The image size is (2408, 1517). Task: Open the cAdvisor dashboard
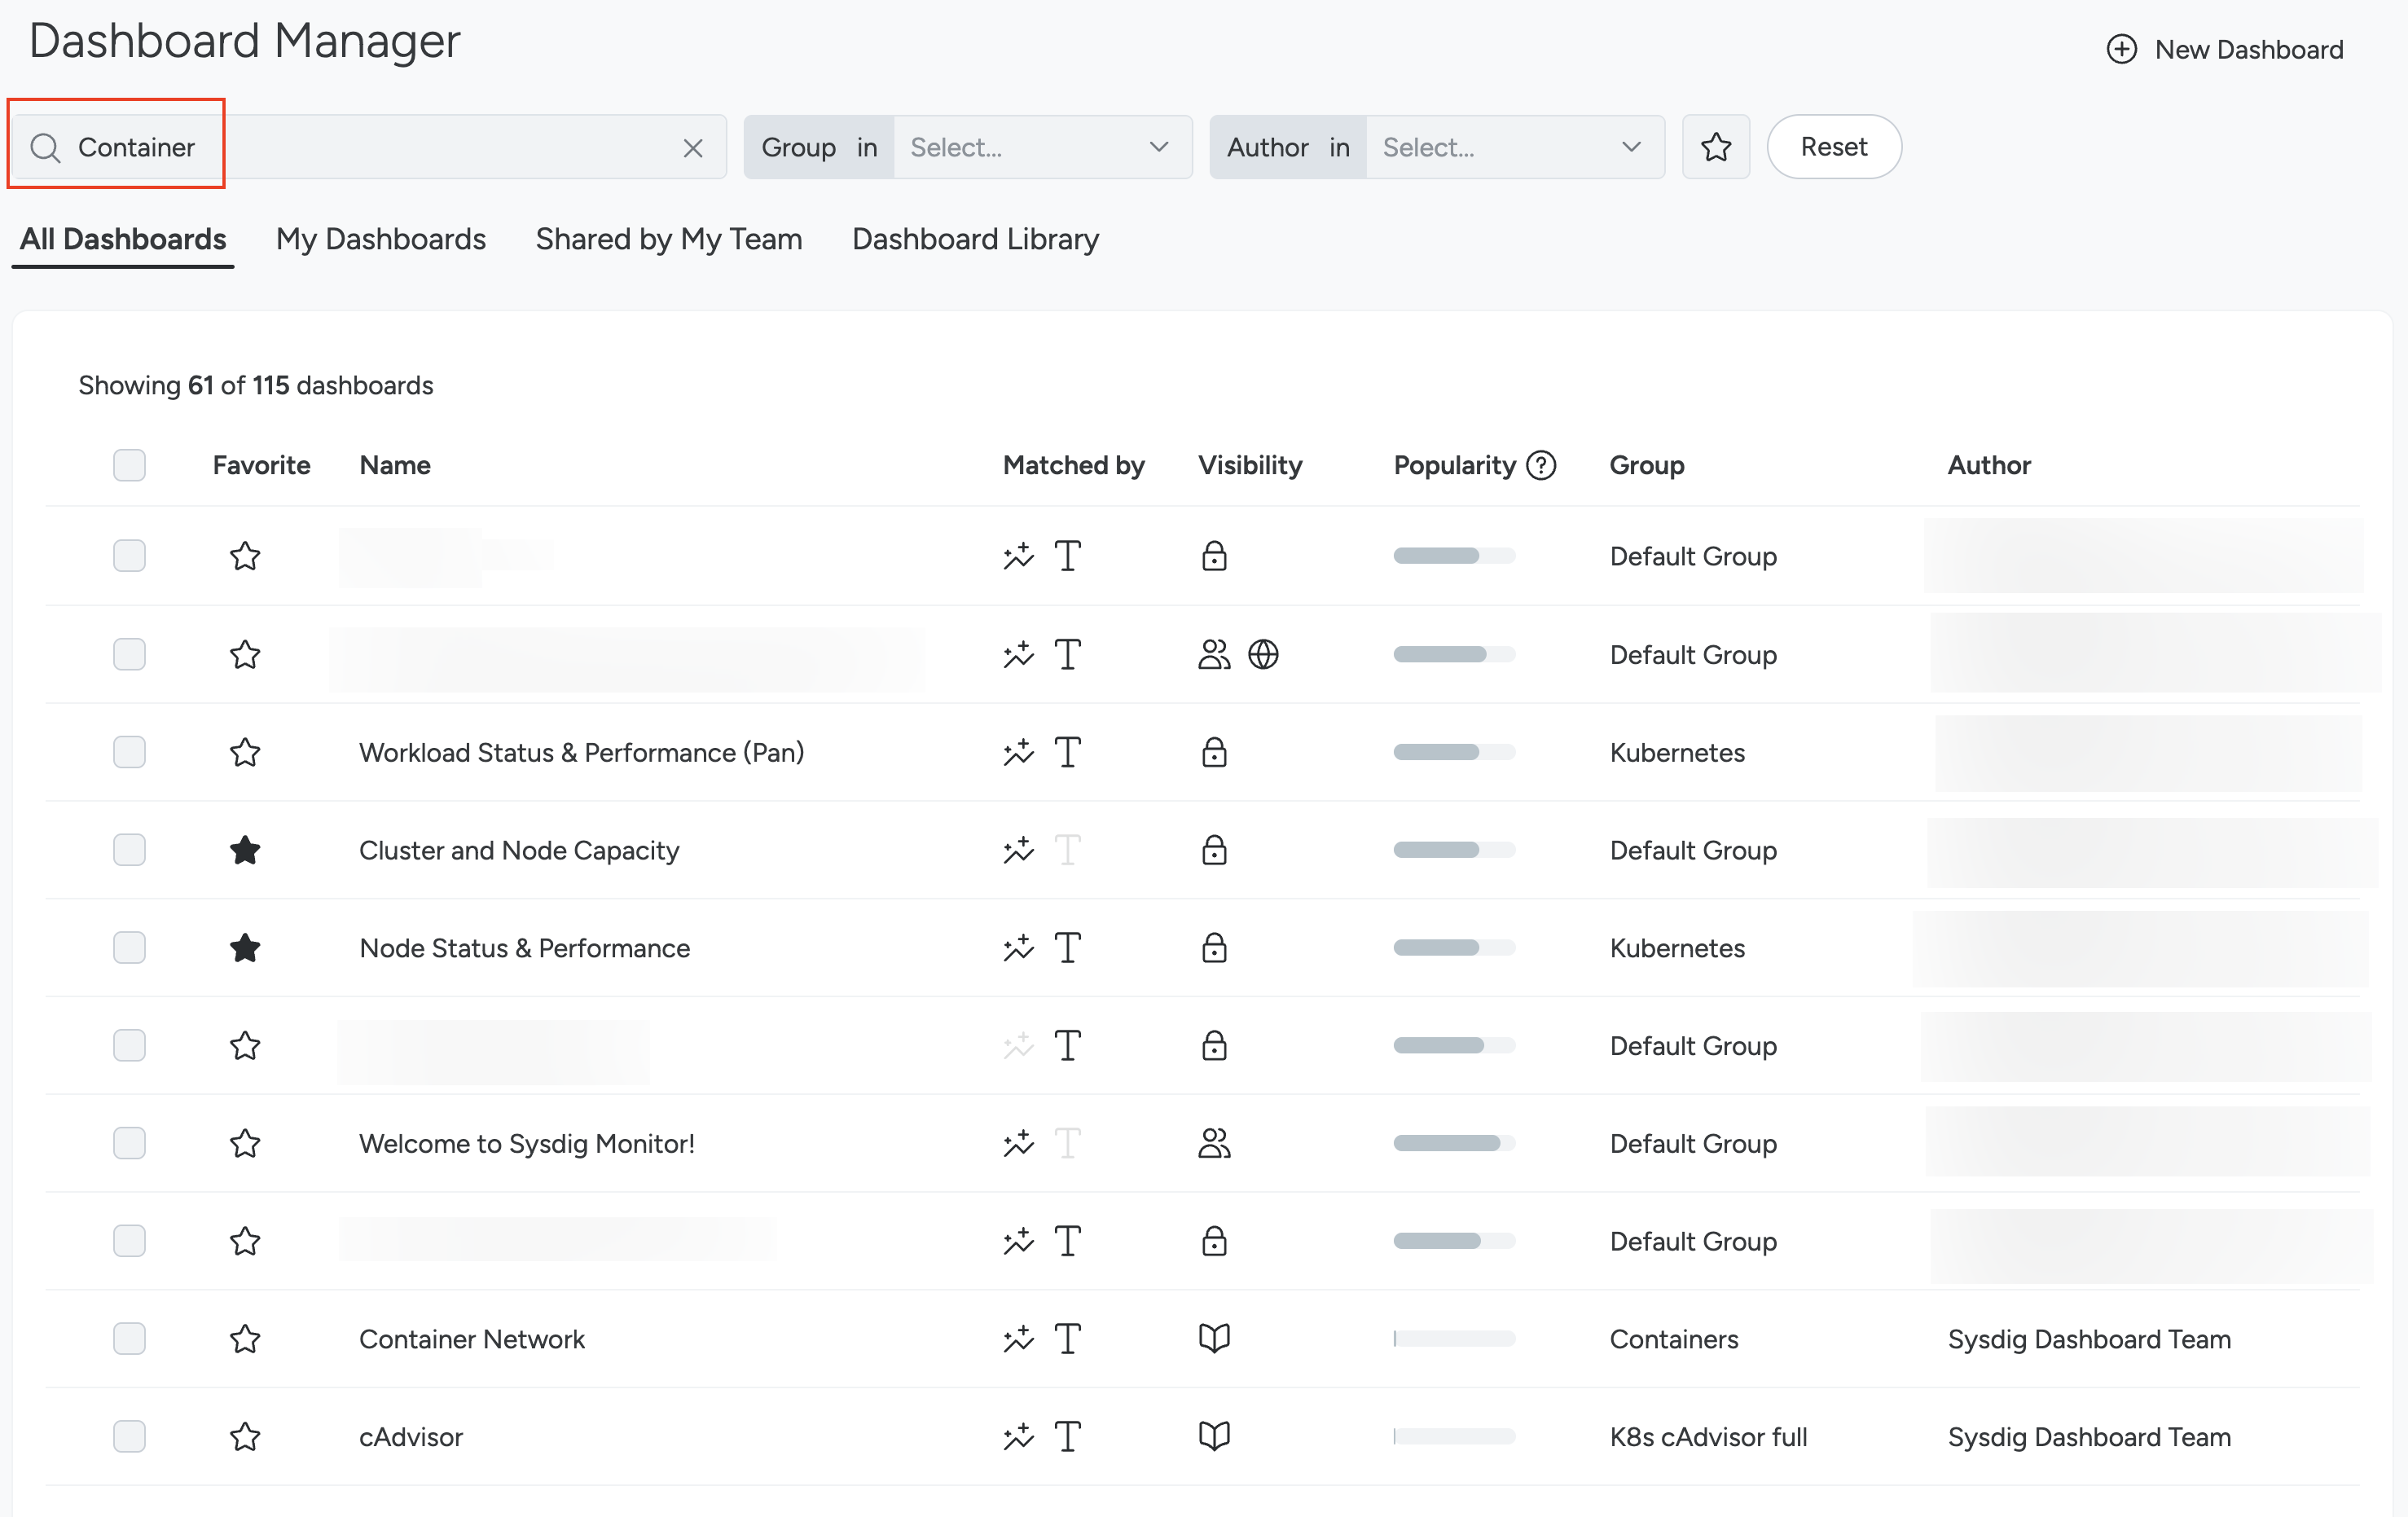411,1437
